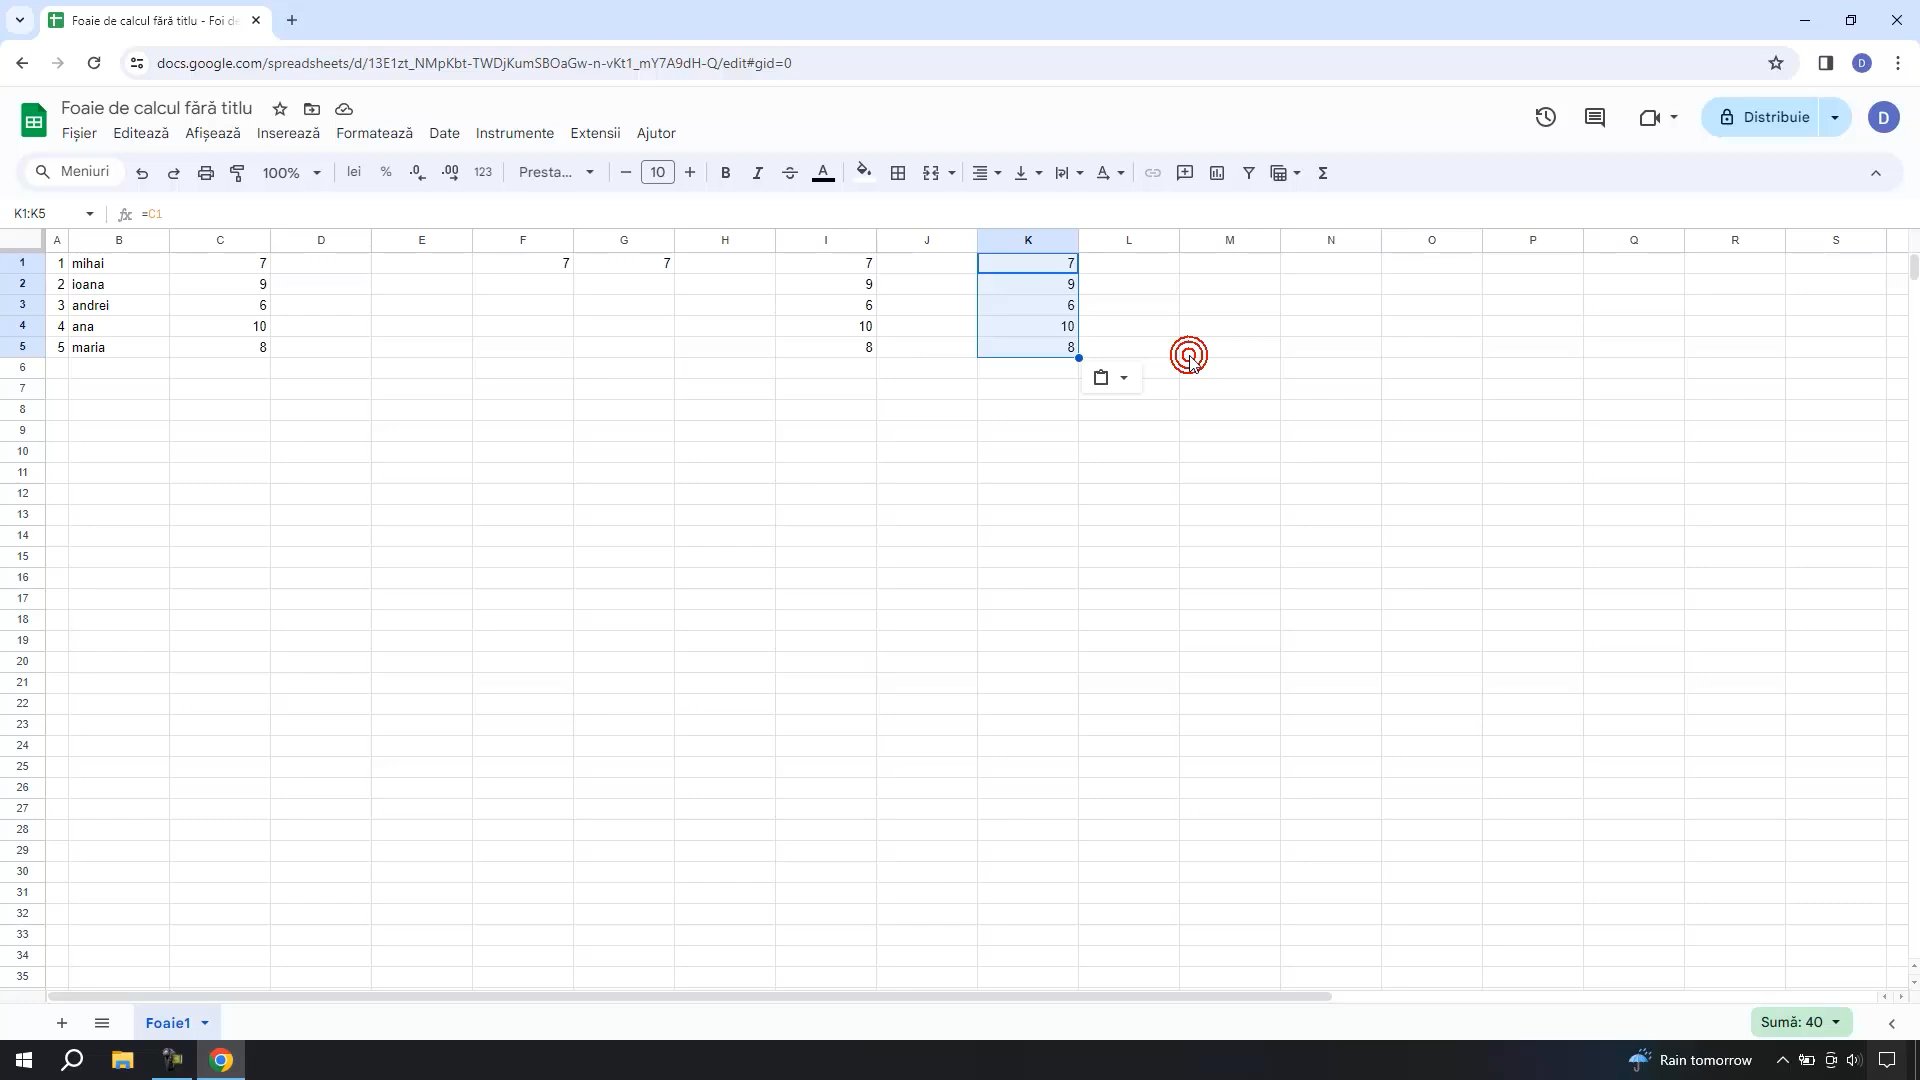Click the font size input field

(x=657, y=172)
